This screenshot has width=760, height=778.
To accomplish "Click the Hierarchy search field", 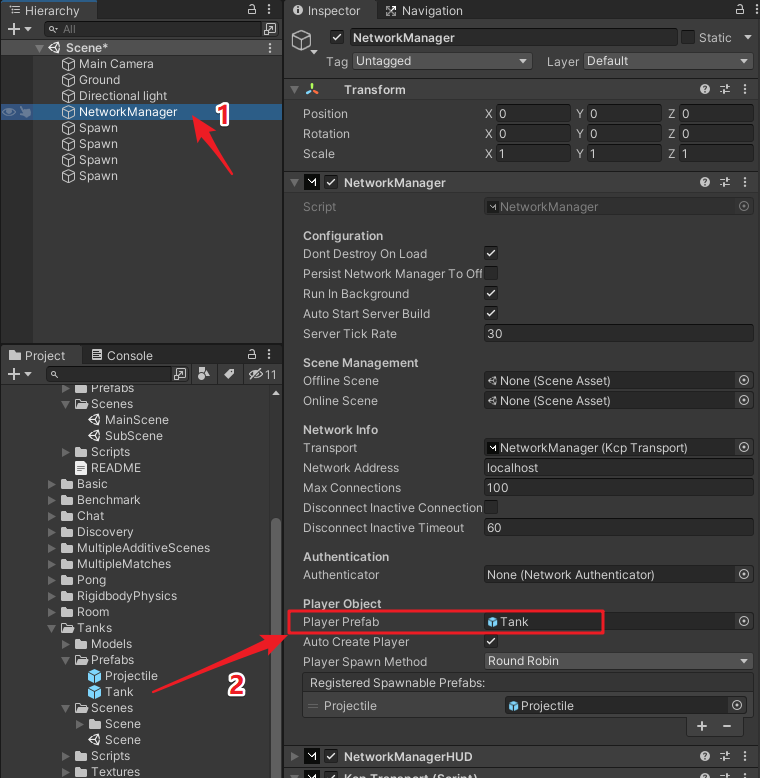I will 153,29.
